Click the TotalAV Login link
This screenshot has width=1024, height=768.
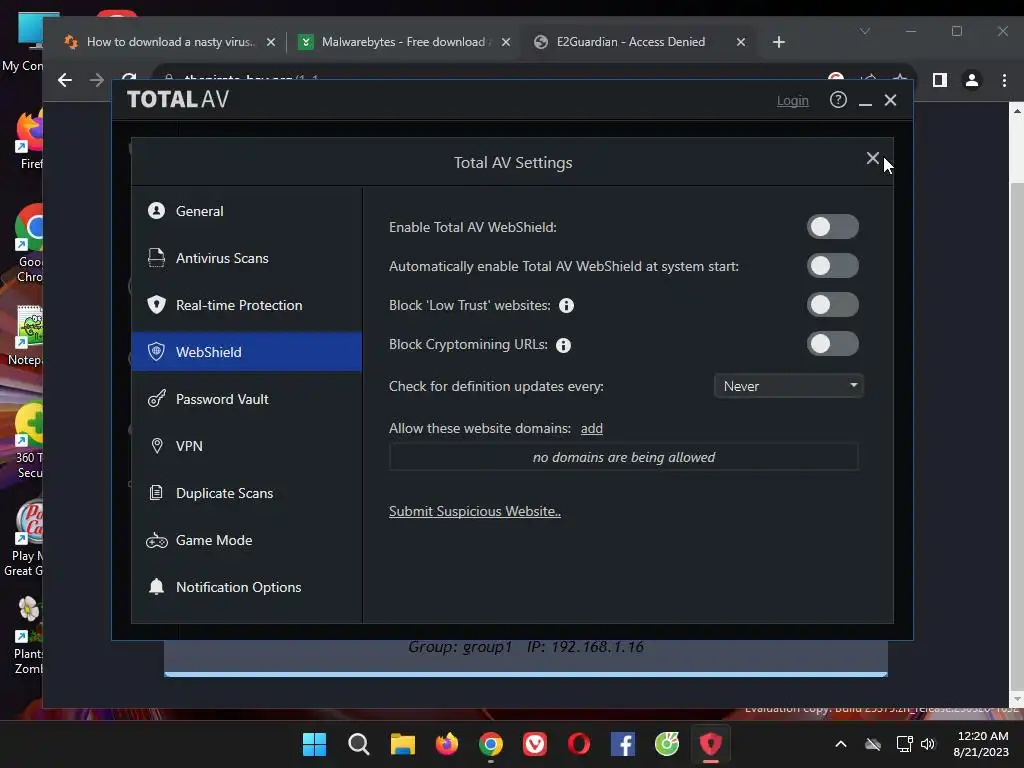point(792,101)
